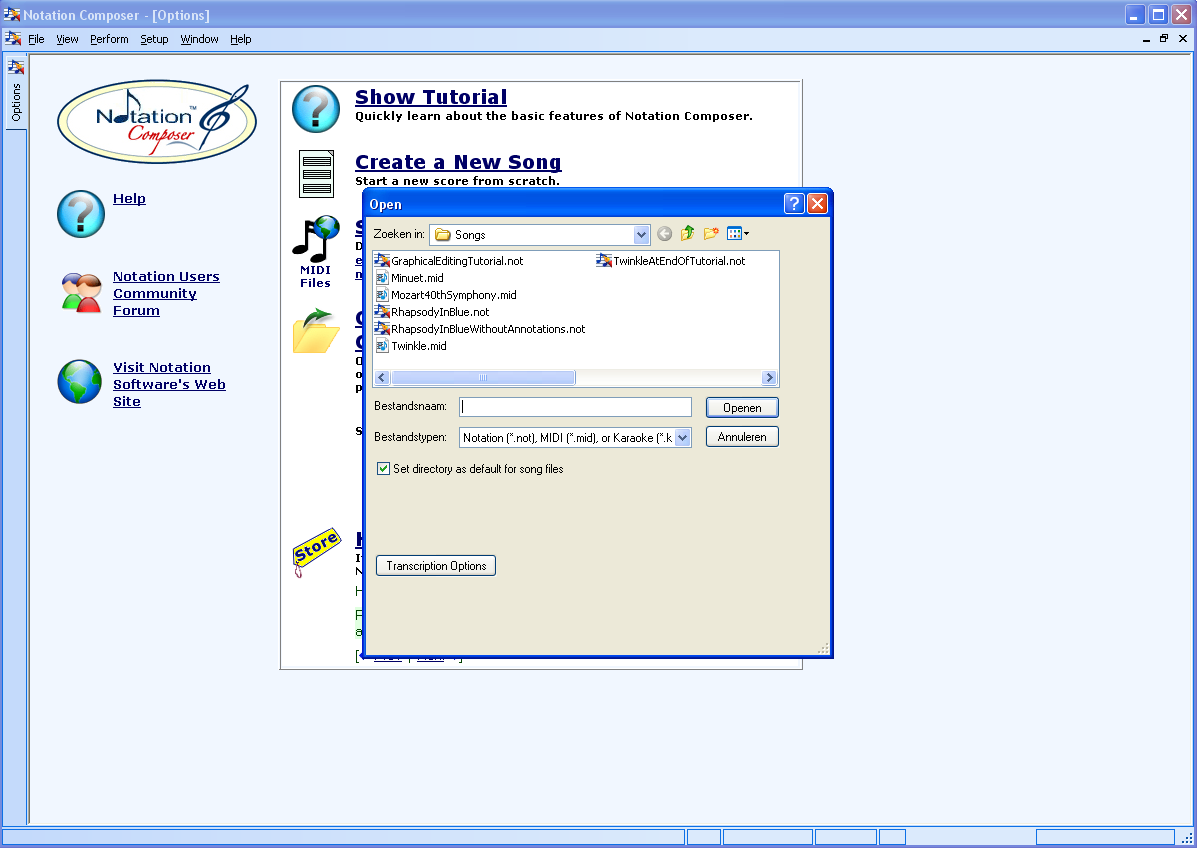Click the Annuleren button
The image size is (1197, 848).
742,437
